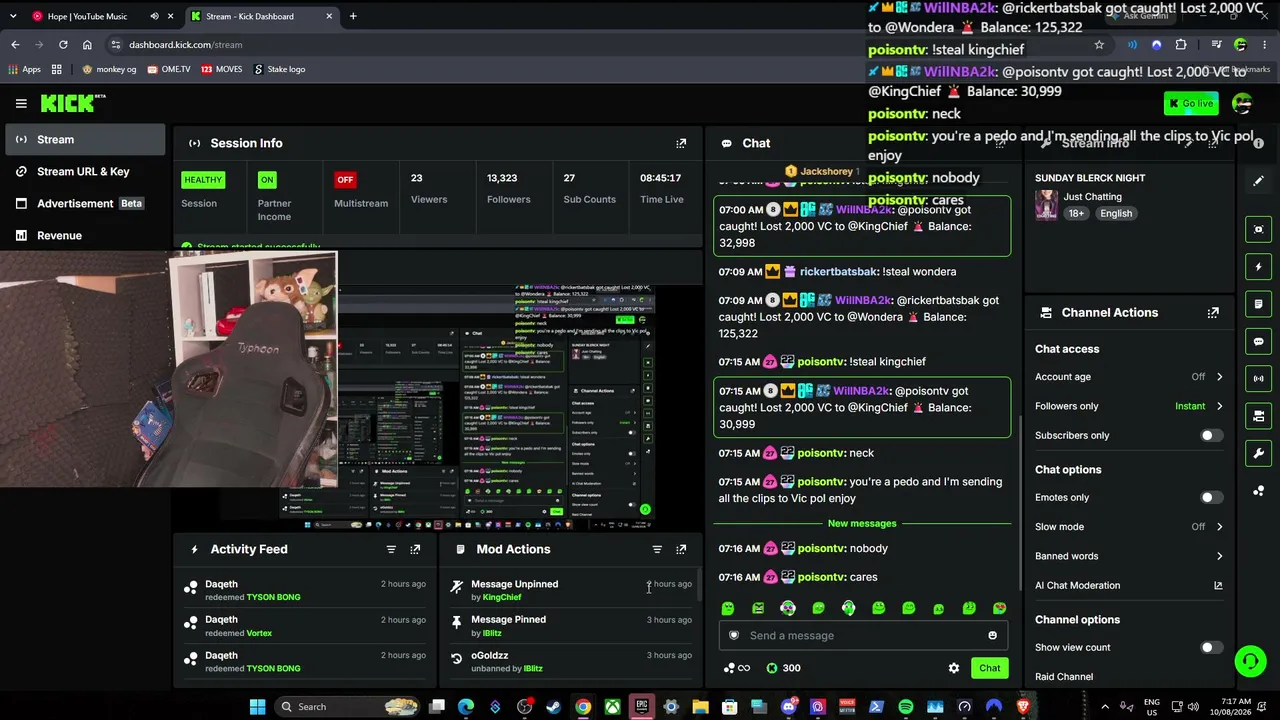1280x720 pixels.
Task: Open the Stake logo bookmark
Action: (x=279, y=69)
